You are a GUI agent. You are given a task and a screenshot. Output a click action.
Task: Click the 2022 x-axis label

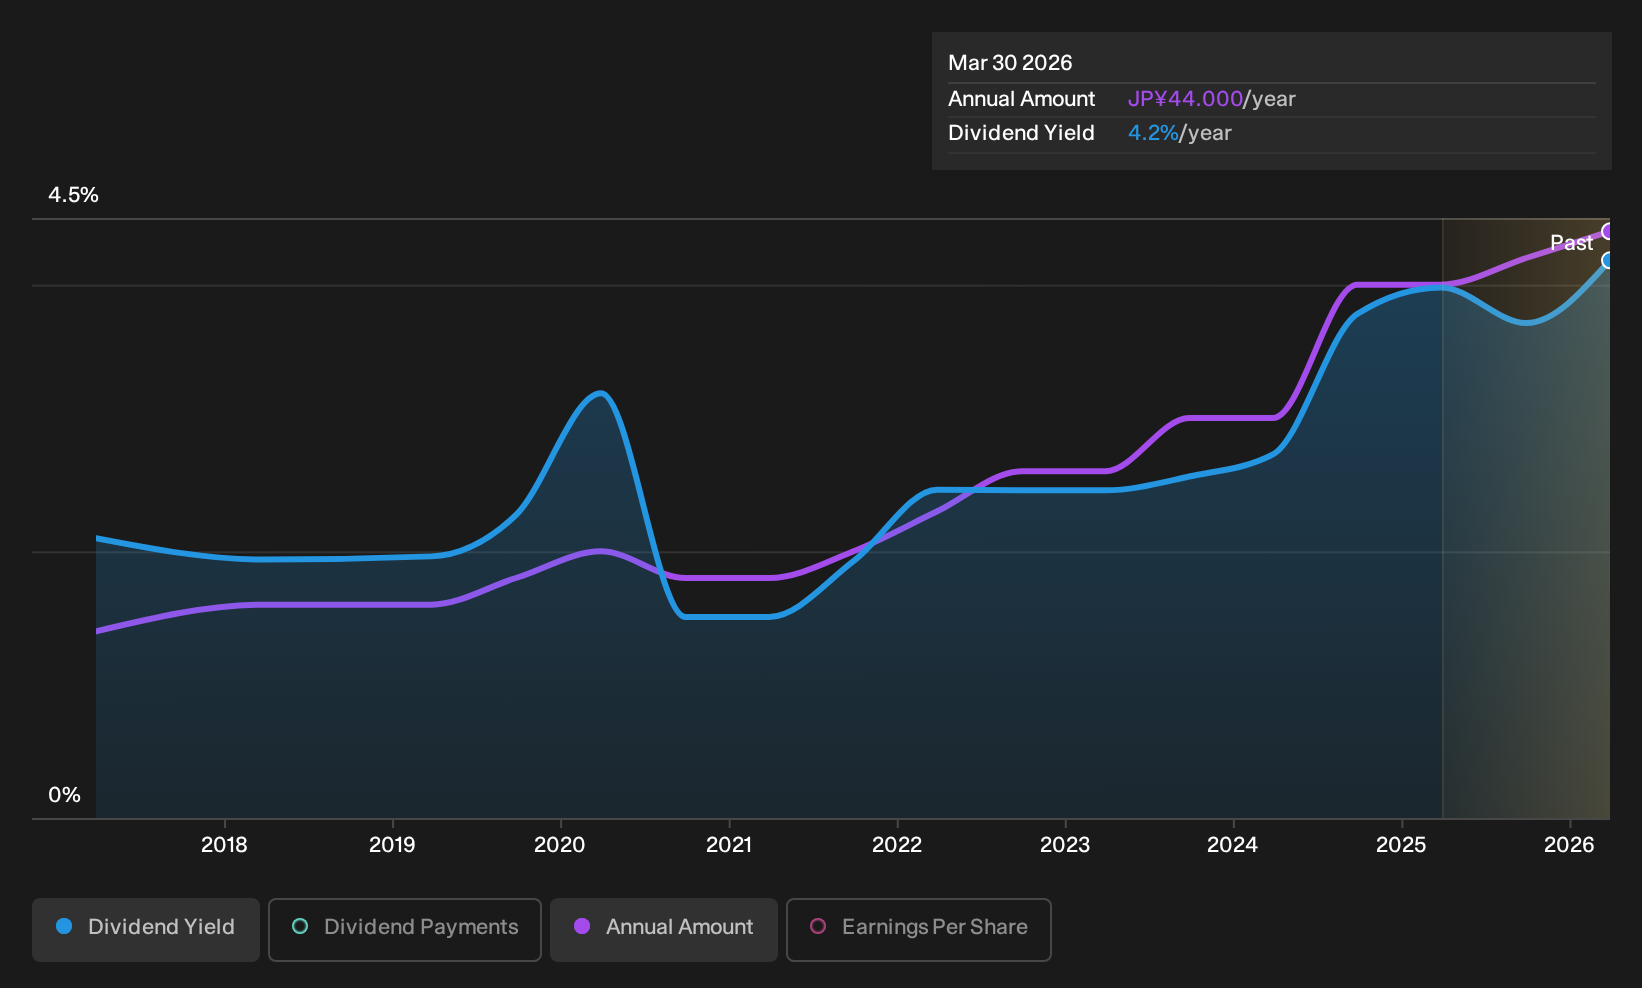897,845
